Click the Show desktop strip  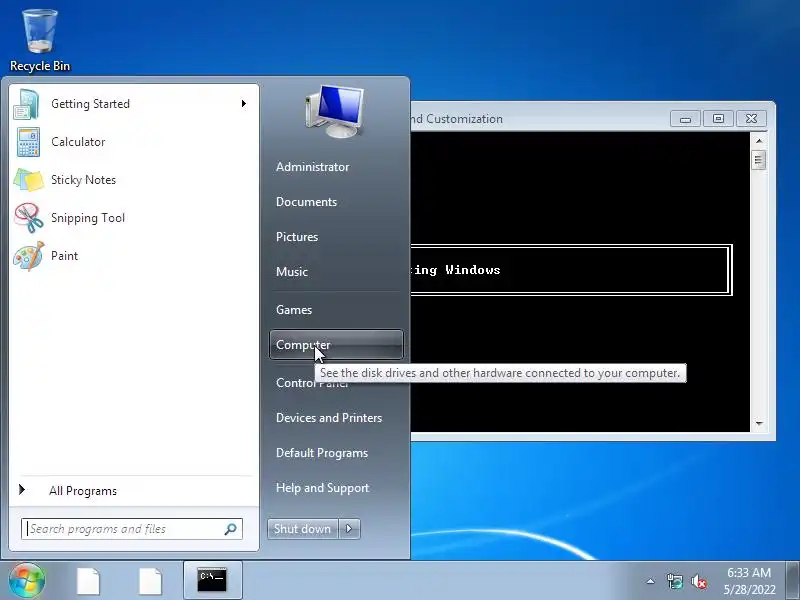click(x=792, y=581)
